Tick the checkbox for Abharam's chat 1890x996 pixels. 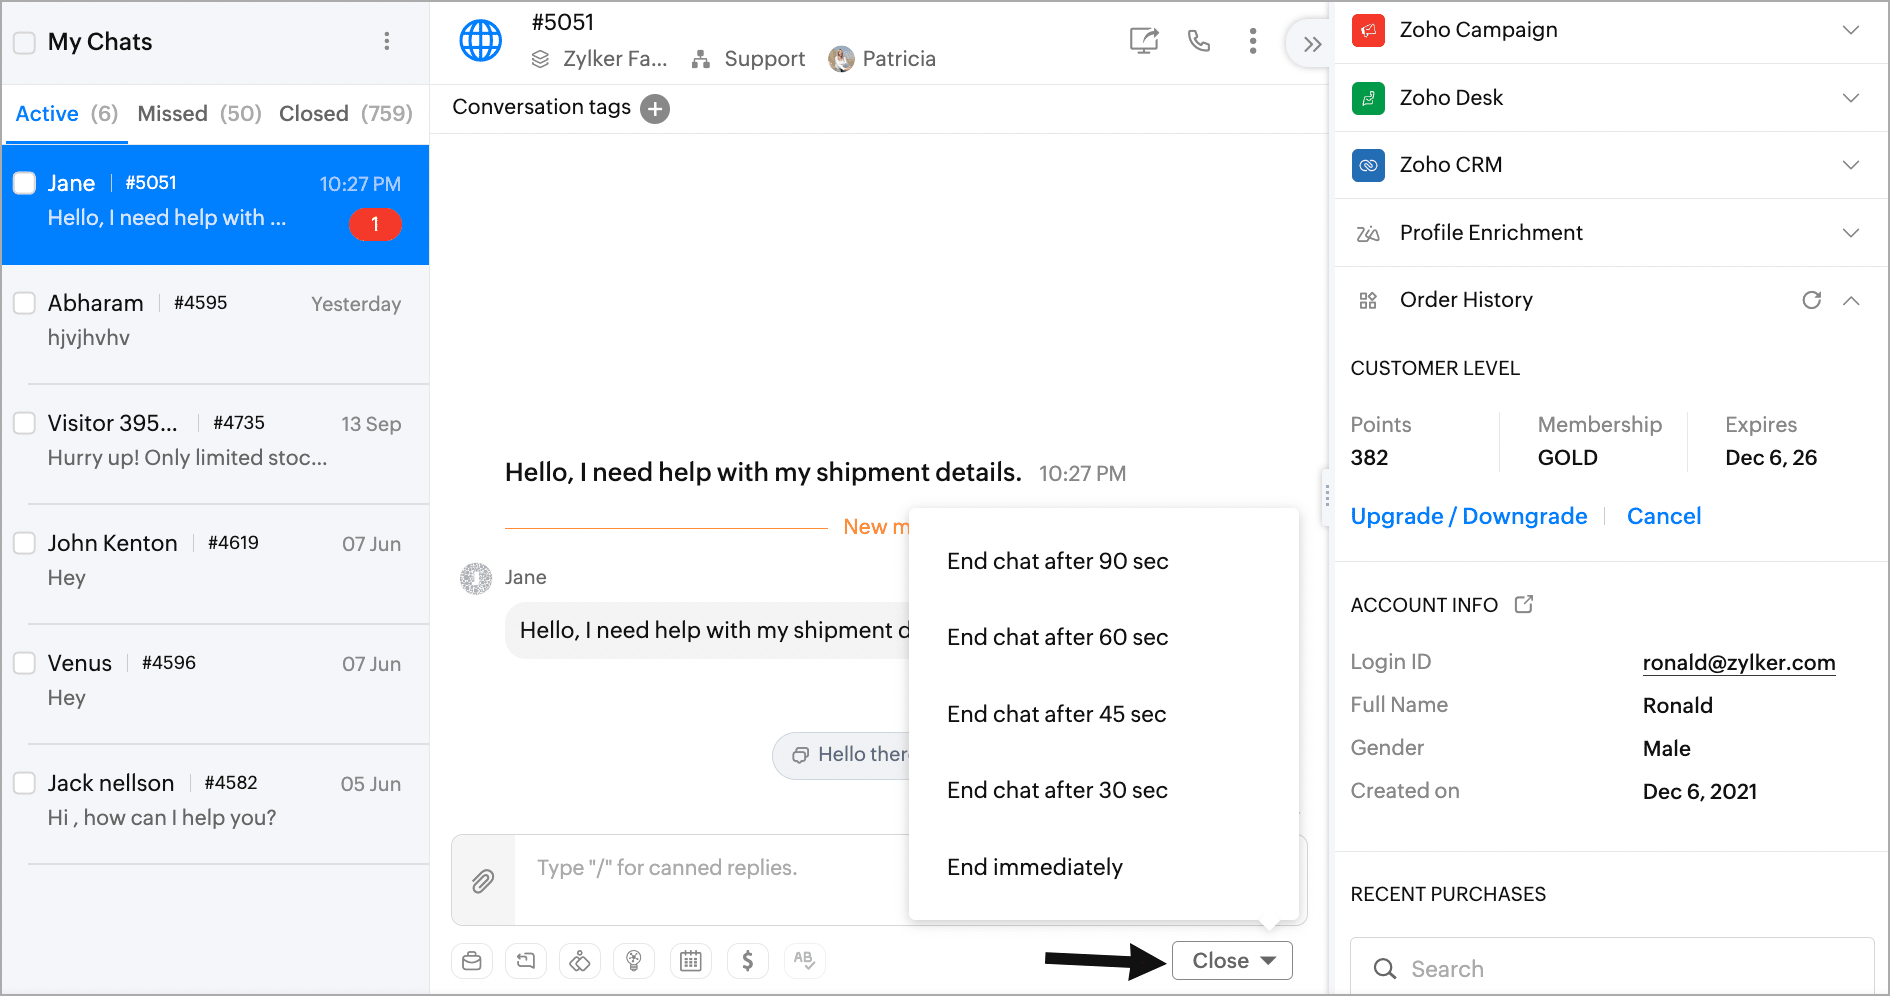tap(24, 303)
